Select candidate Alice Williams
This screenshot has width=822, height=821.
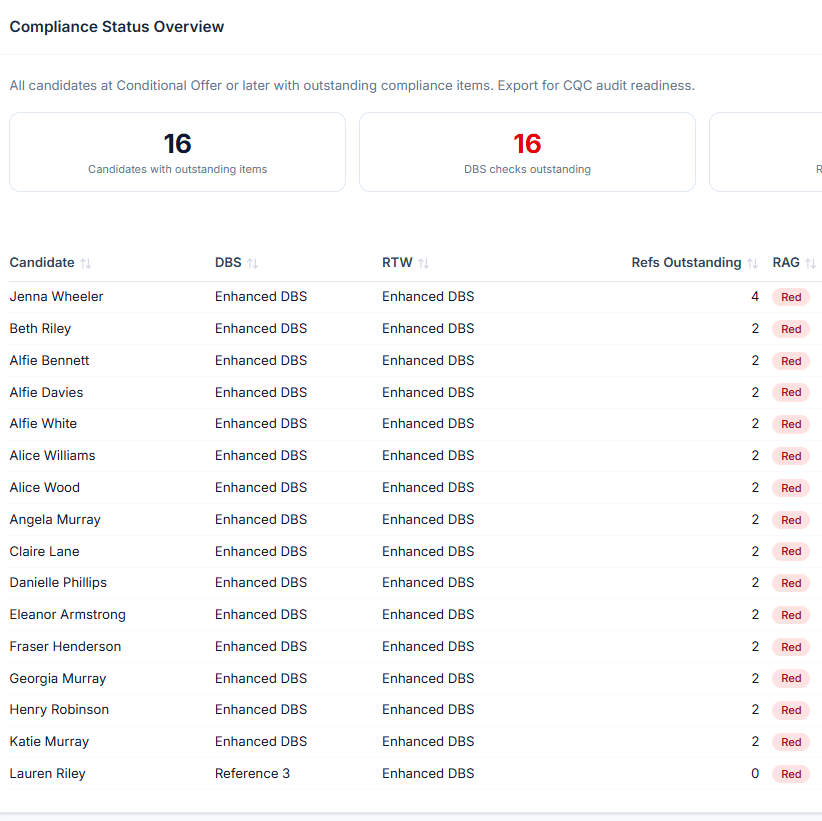point(52,455)
